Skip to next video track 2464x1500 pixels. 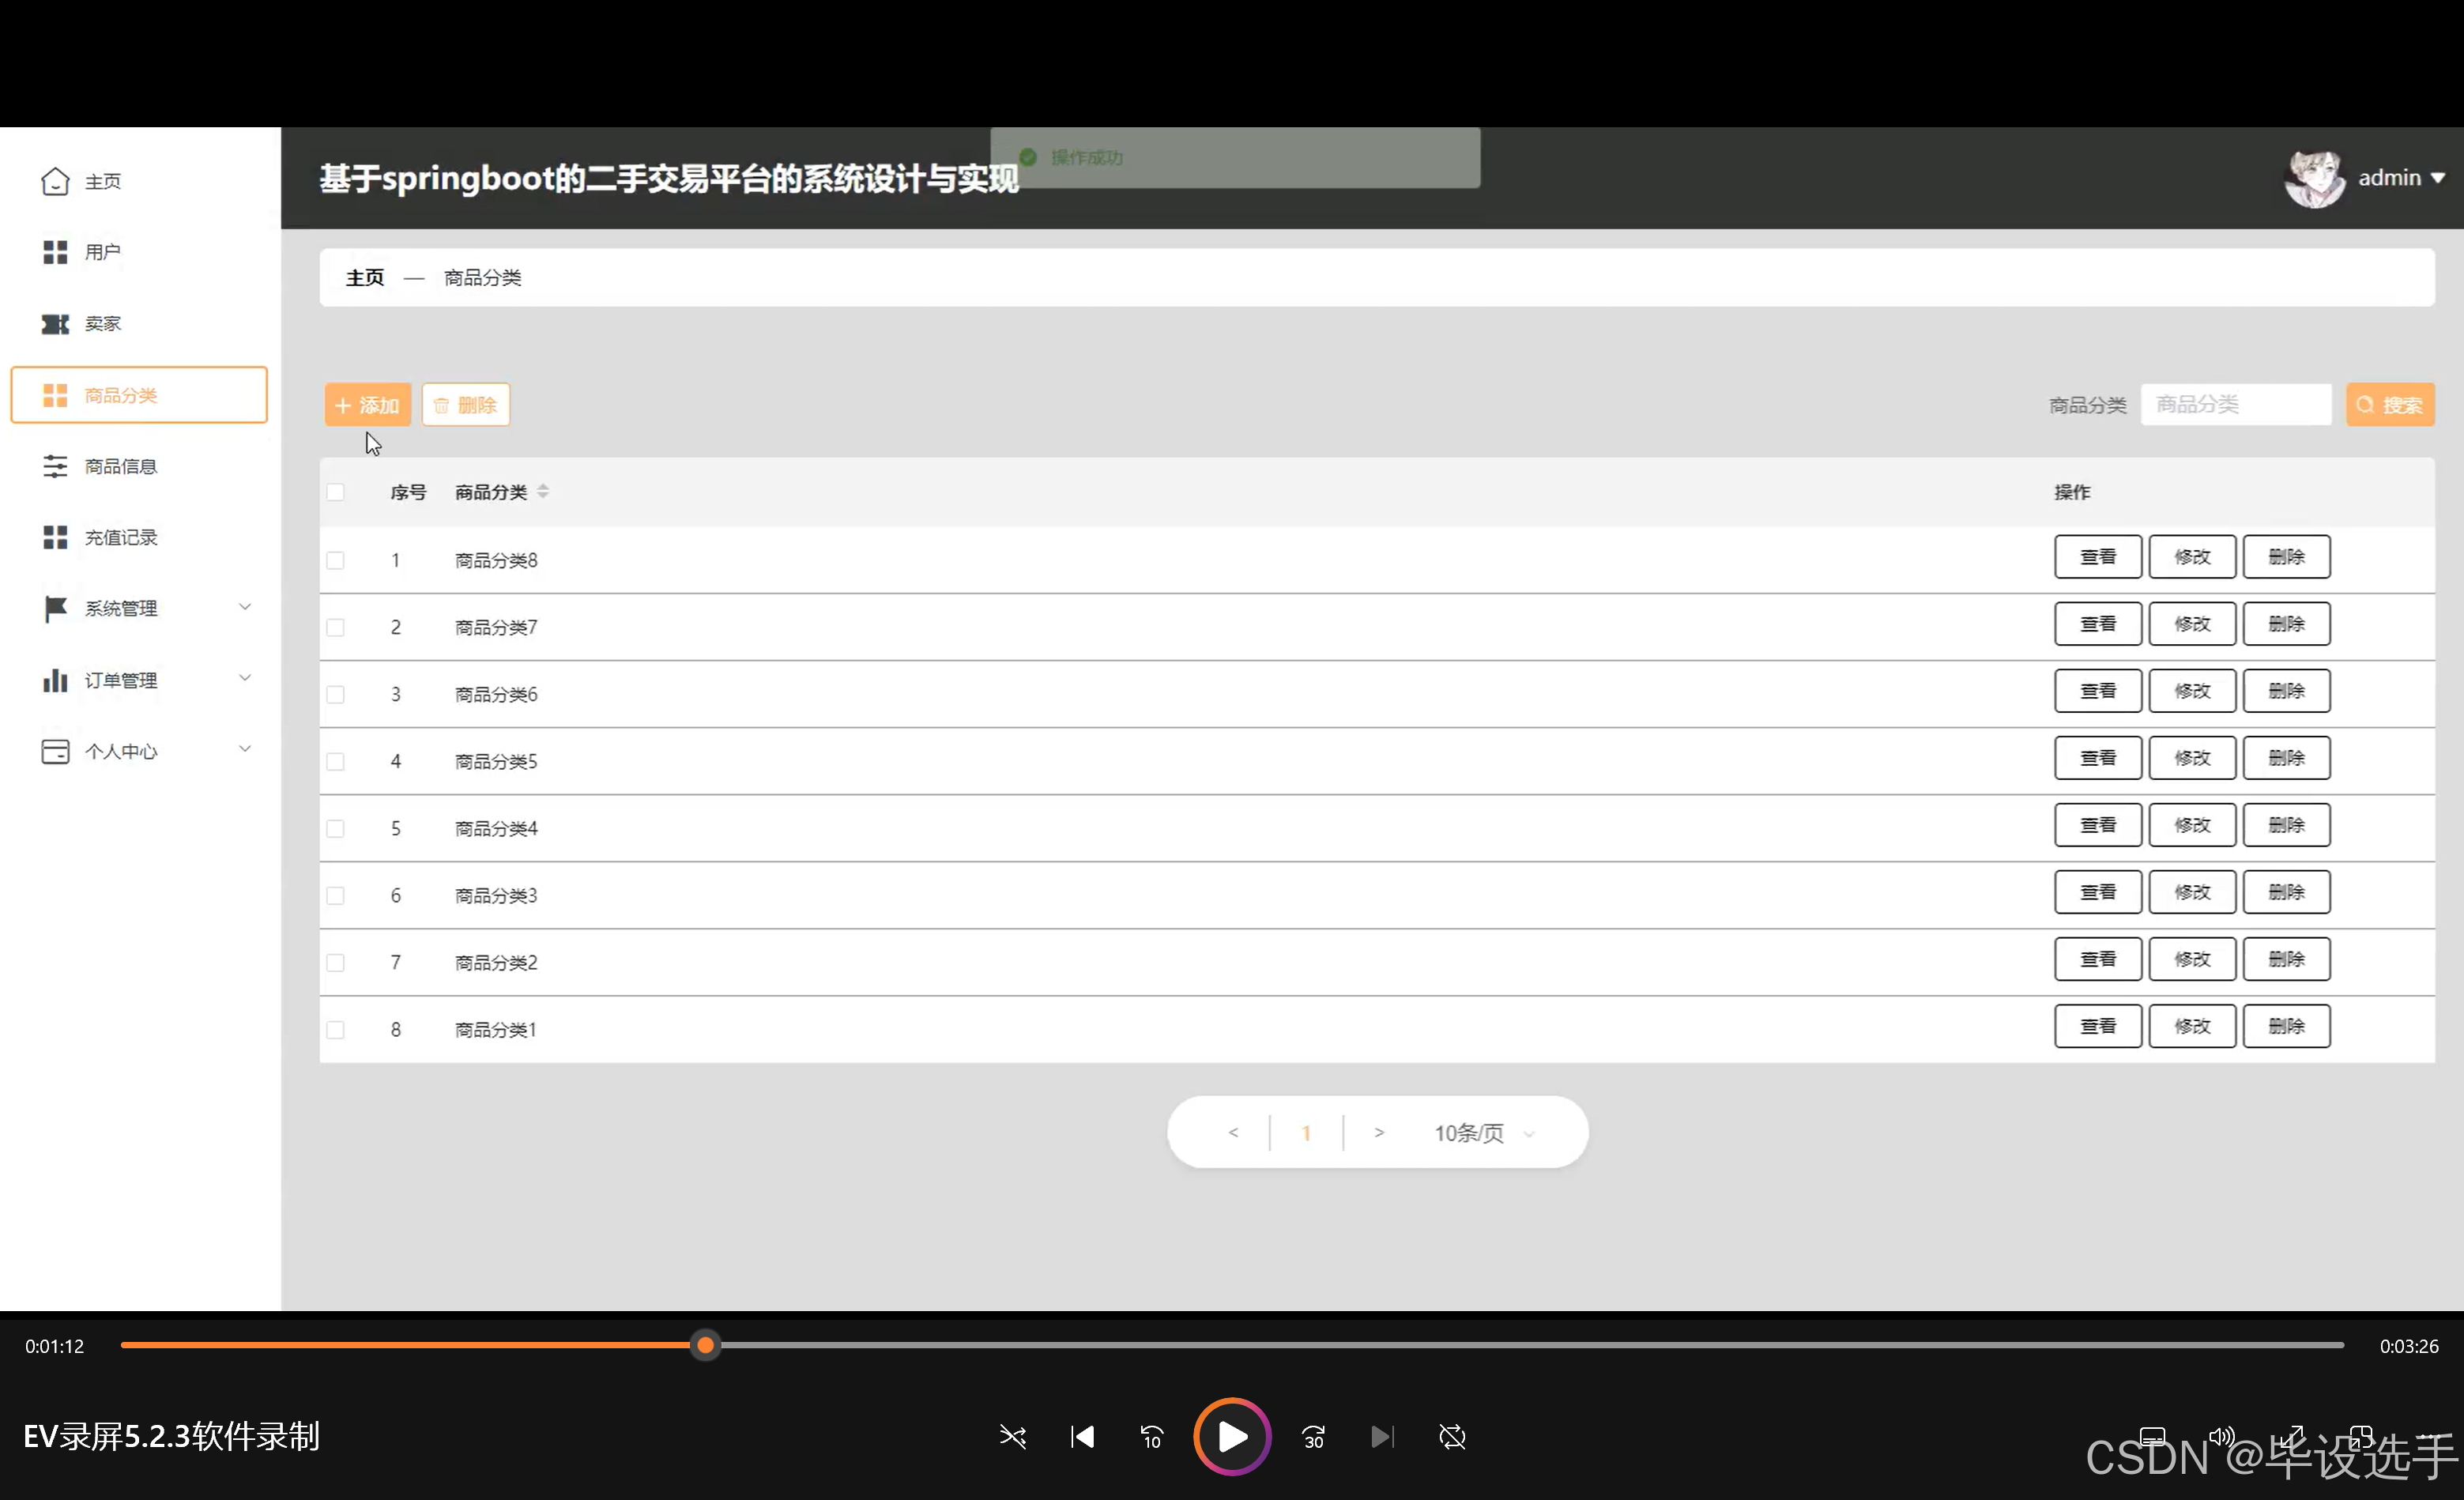coord(1382,1437)
